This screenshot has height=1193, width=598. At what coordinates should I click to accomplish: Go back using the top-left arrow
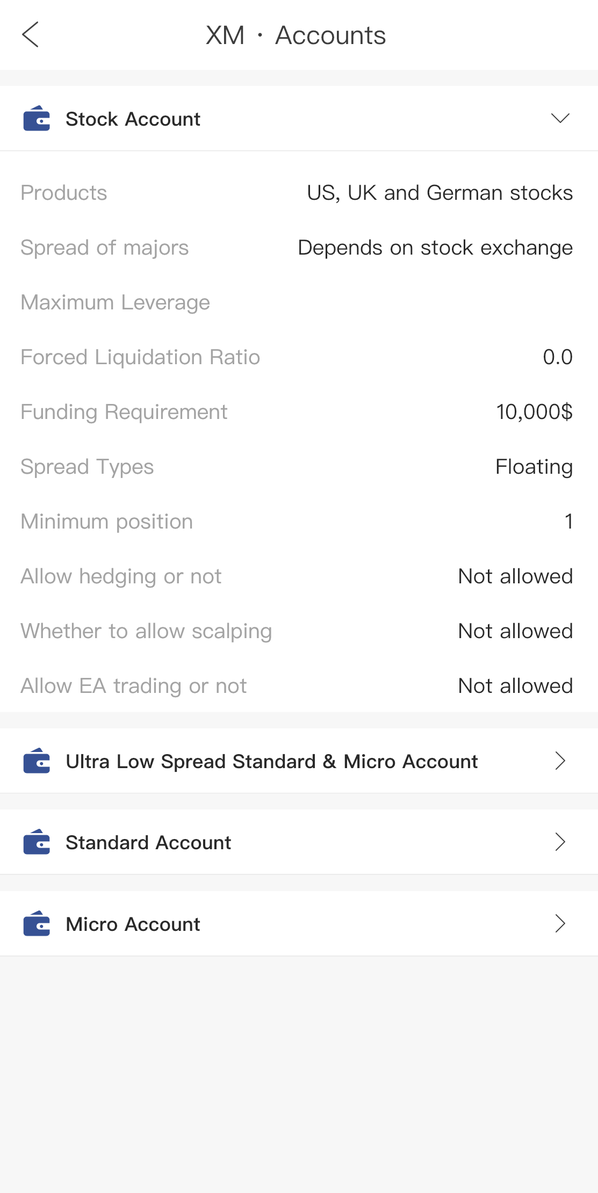(30, 35)
